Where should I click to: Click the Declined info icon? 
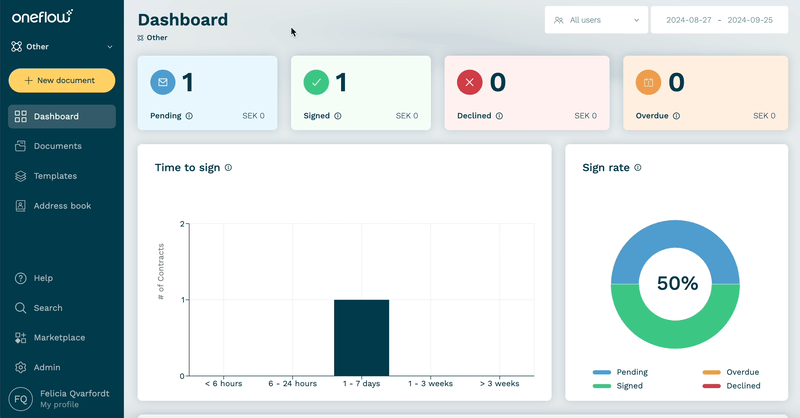pyautogui.click(x=499, y=116)
